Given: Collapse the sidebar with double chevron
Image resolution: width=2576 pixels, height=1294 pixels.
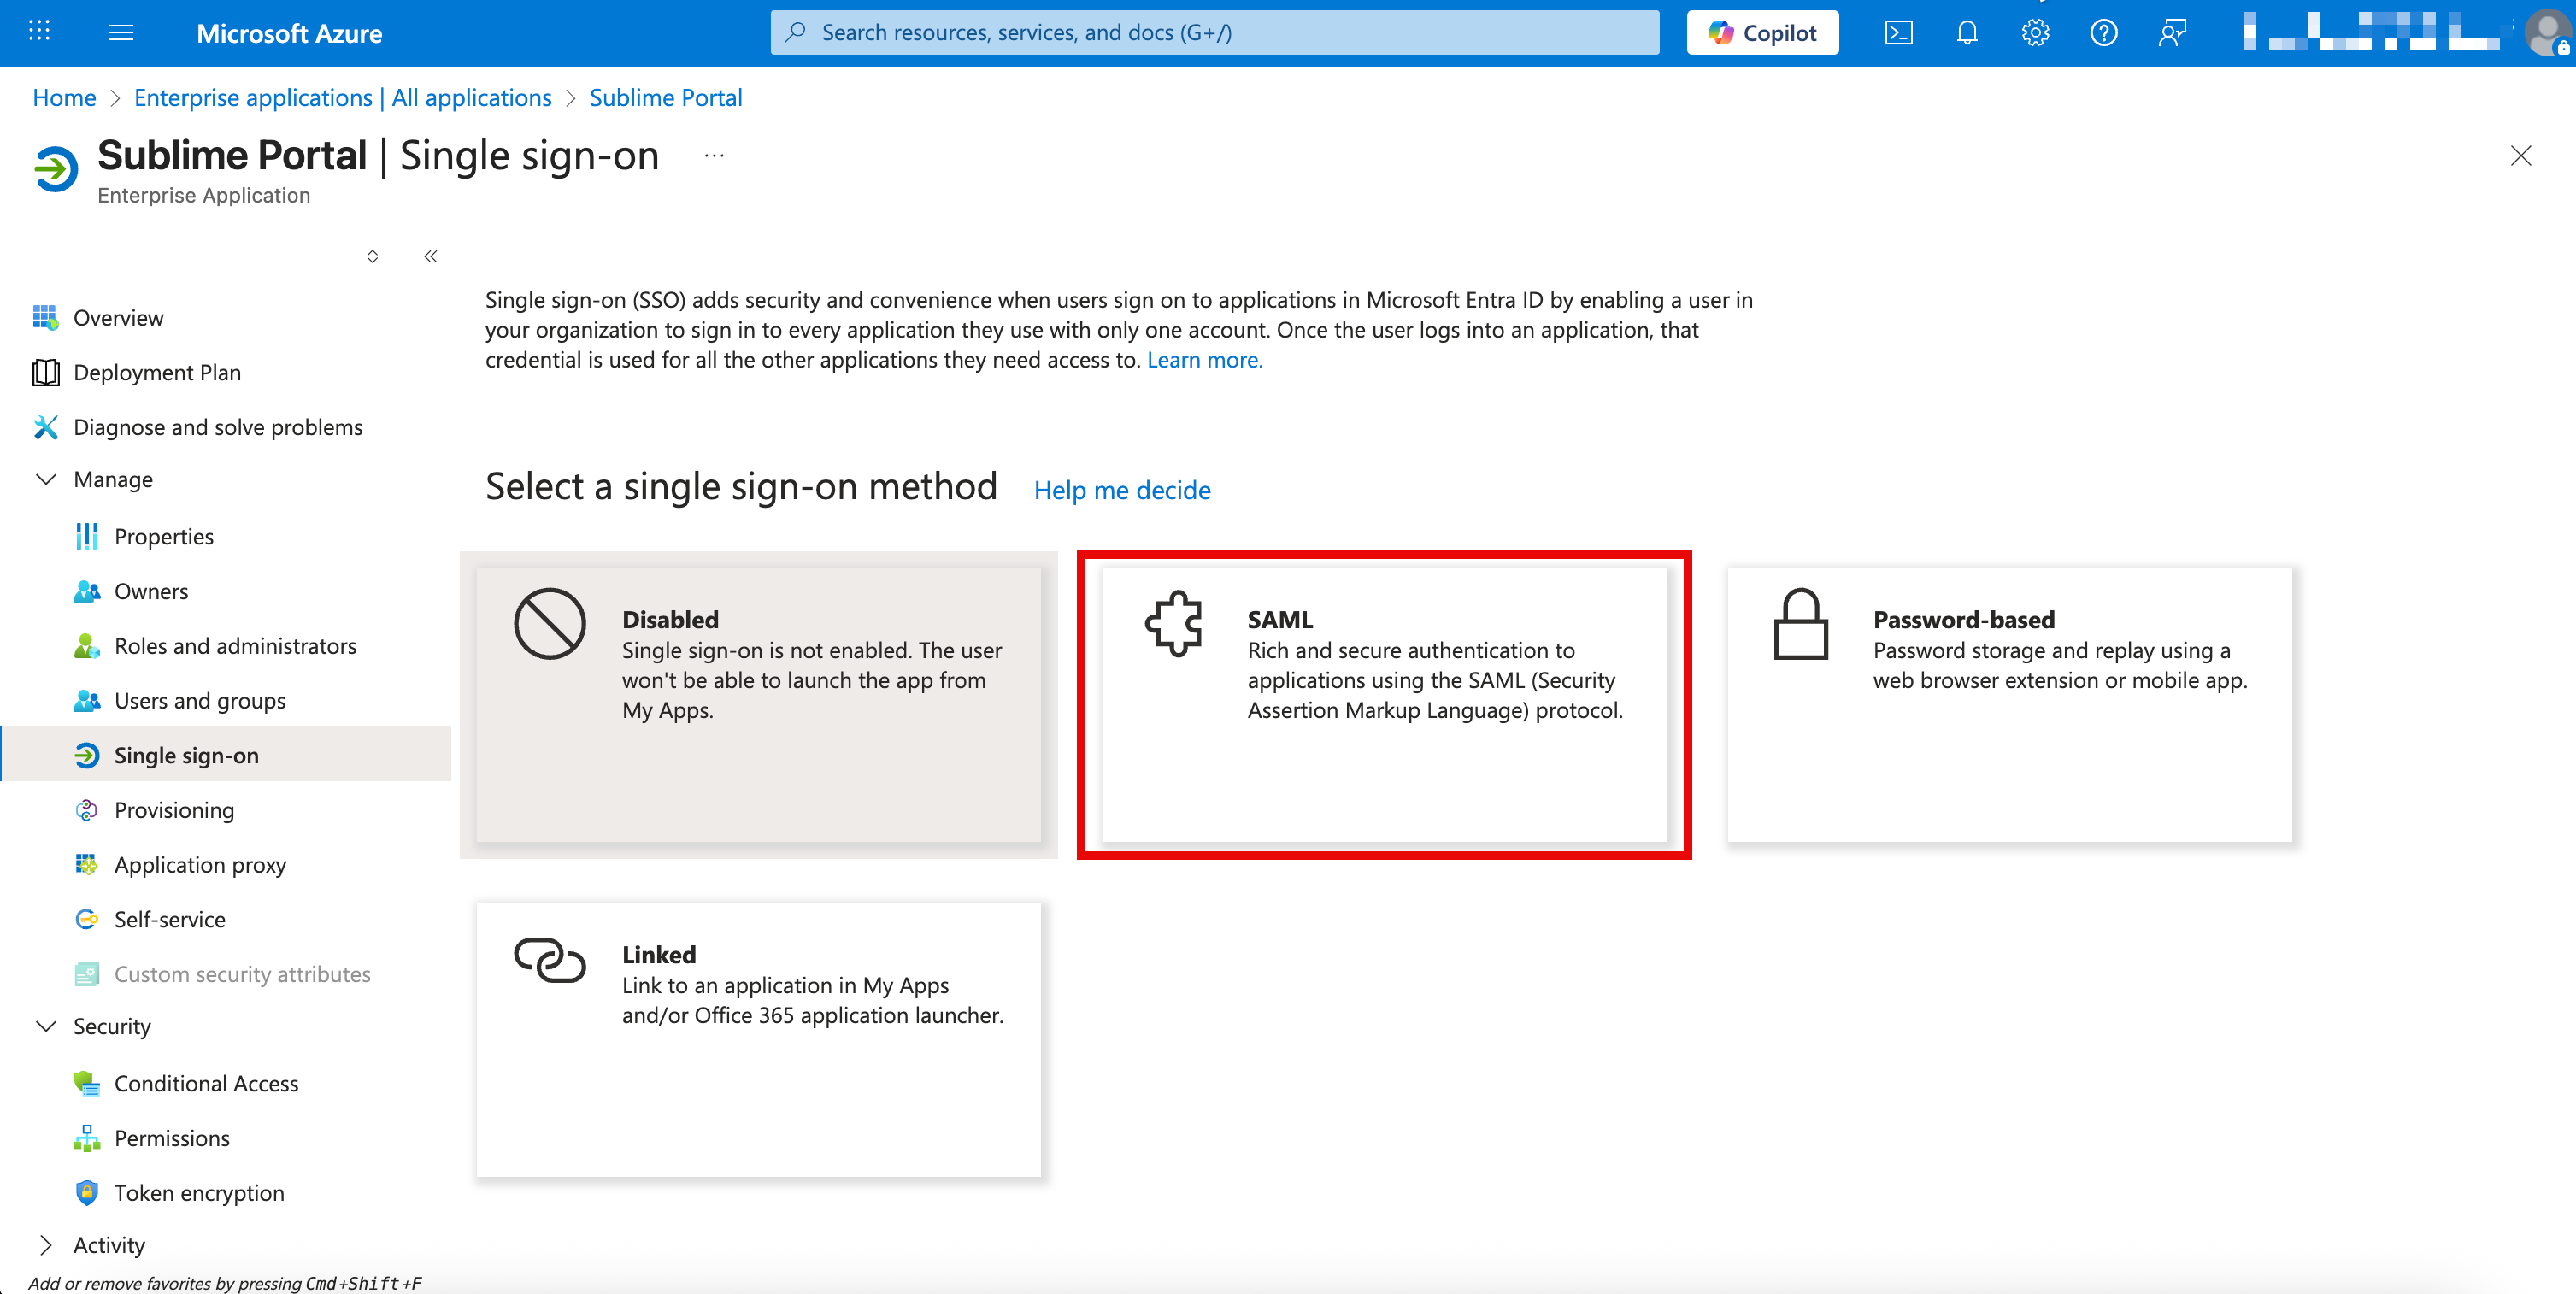Looking at the screenshot, I should (431, 256).
